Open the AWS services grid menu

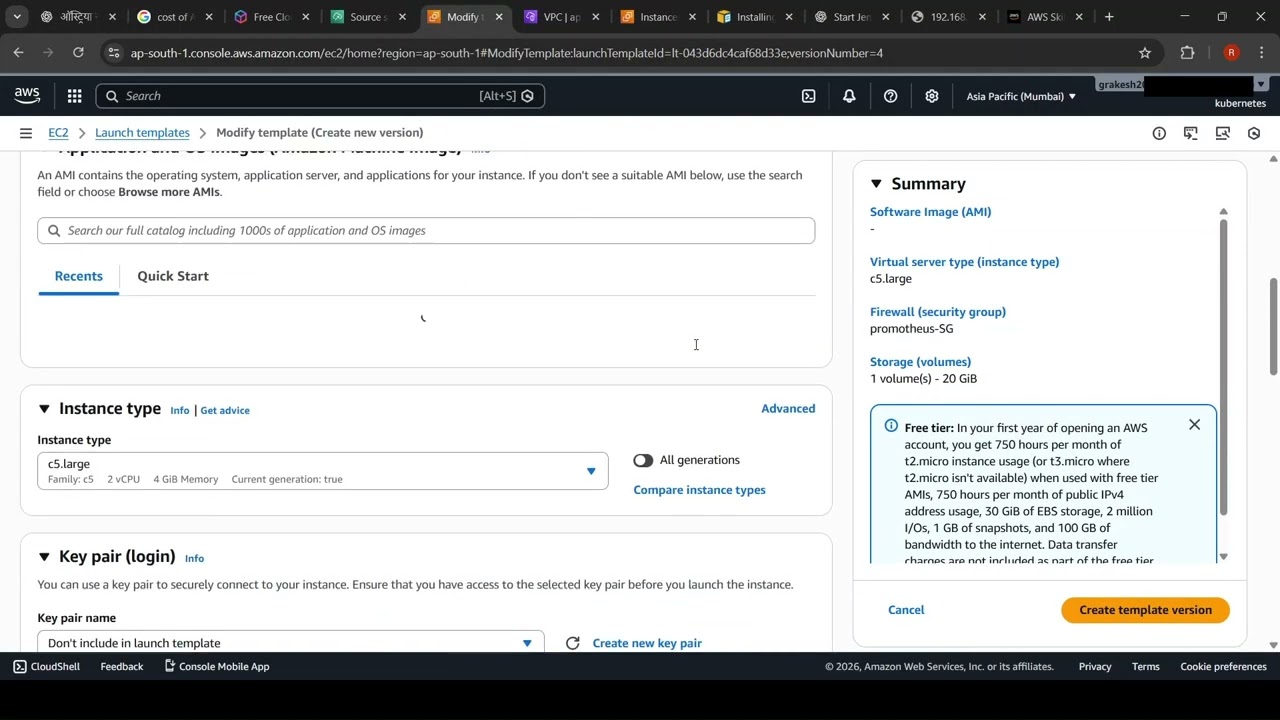74,96
